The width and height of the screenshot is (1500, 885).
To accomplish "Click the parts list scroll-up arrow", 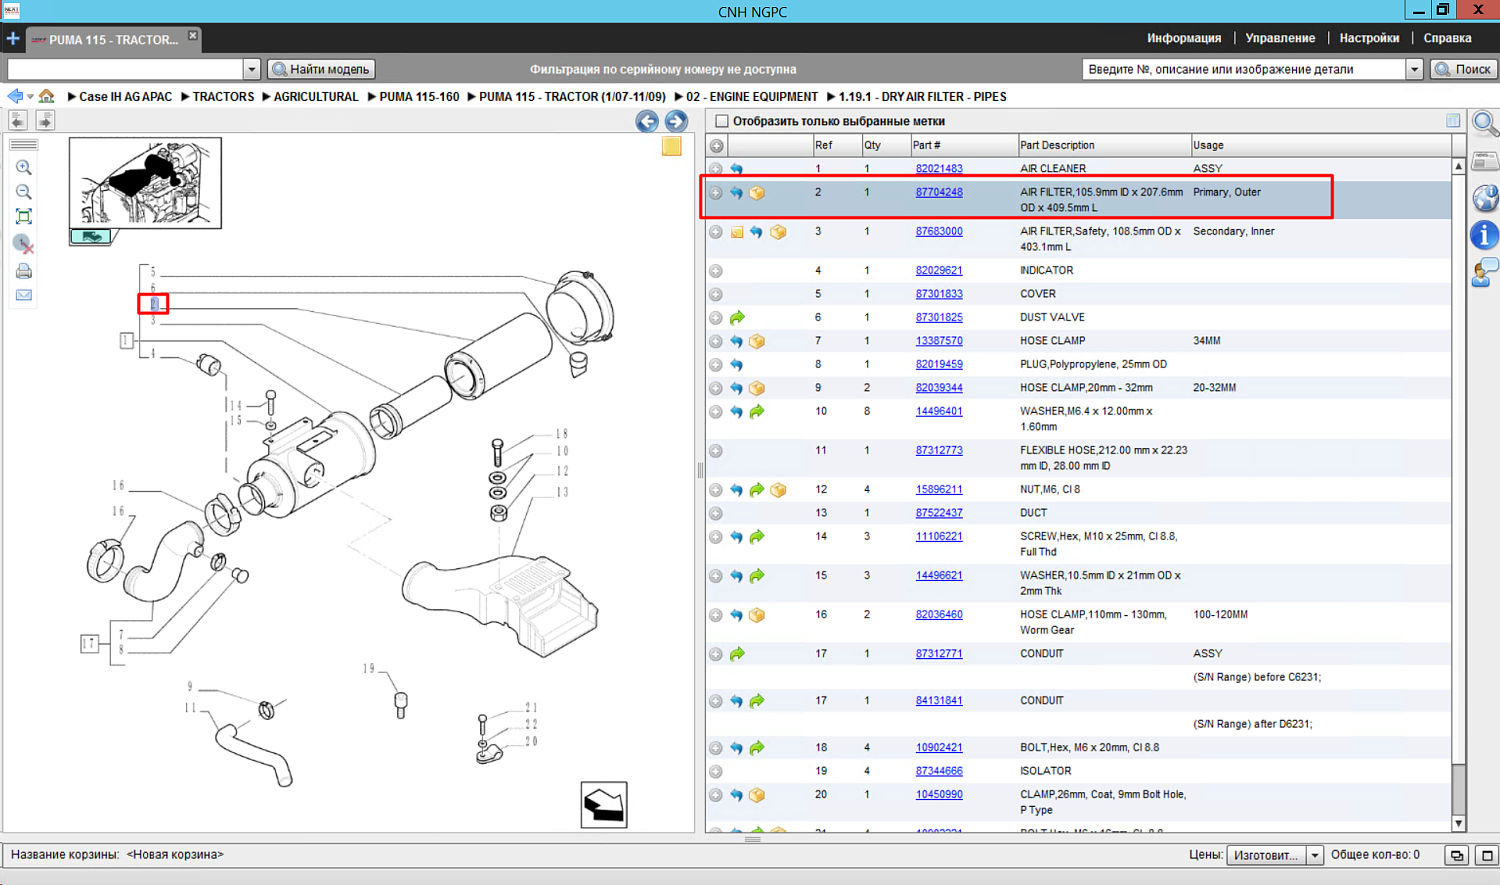I will pyautogui.click(x=1458, y=166).
